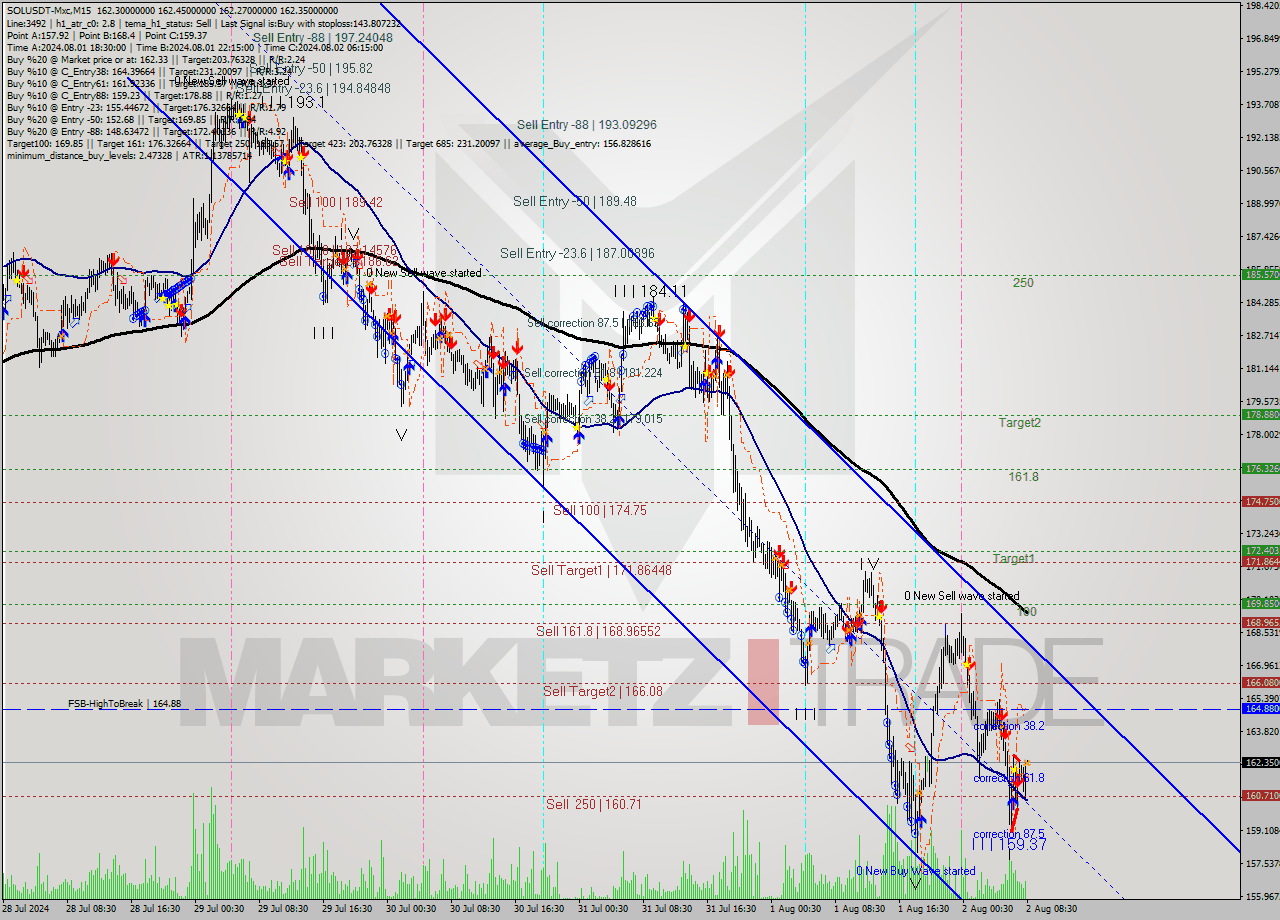Screen dimensions: 1280x920
Task: Click price axis value 193.760
Action: click(x=1261, y=104)
